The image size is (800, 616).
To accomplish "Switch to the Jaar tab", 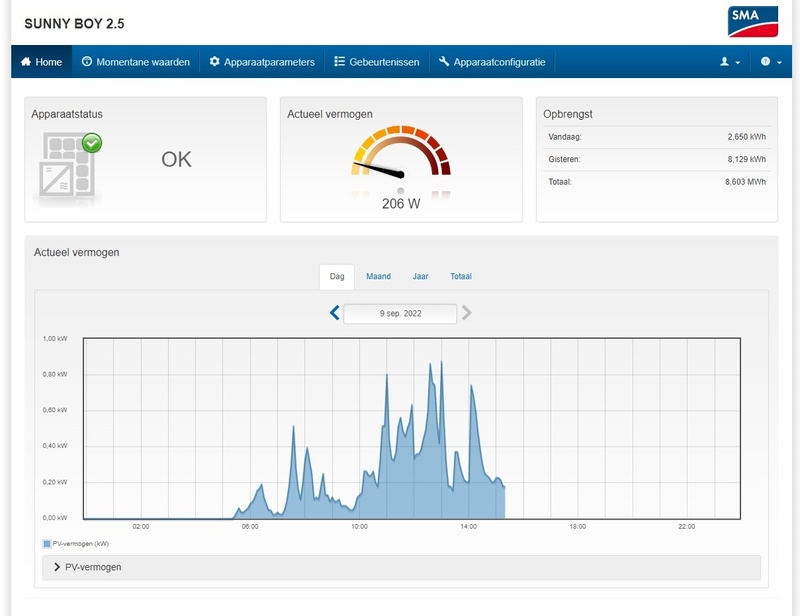I will (x=420, y=277).
